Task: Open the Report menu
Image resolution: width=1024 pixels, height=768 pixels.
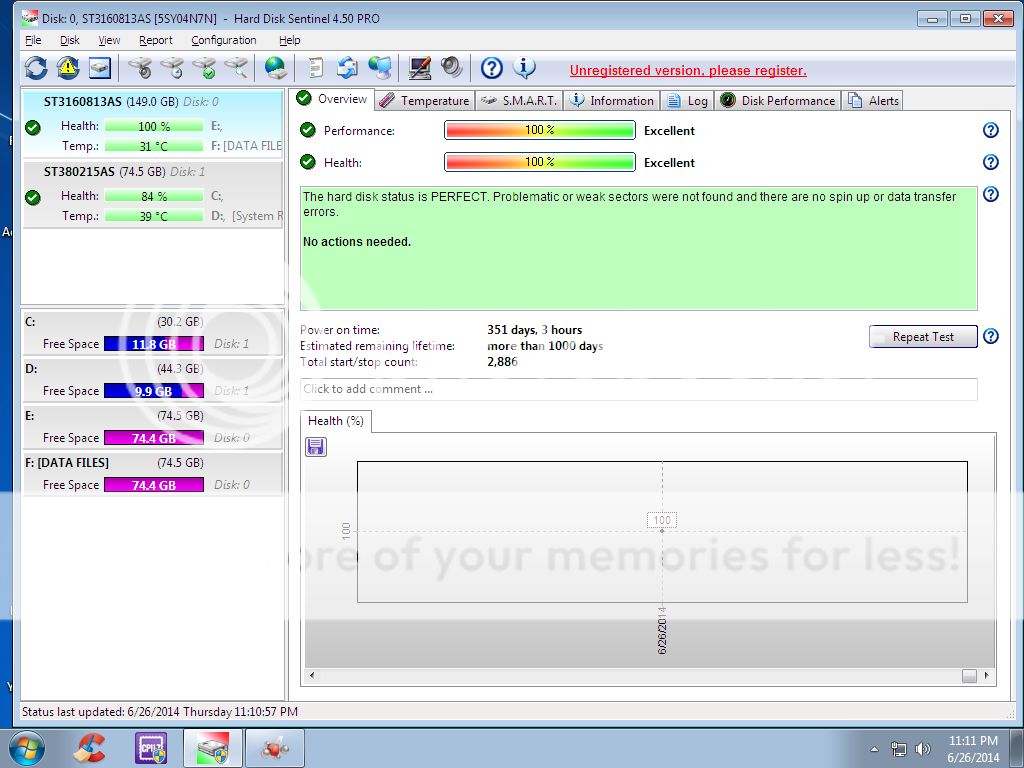Action: [x=155, y=40]
